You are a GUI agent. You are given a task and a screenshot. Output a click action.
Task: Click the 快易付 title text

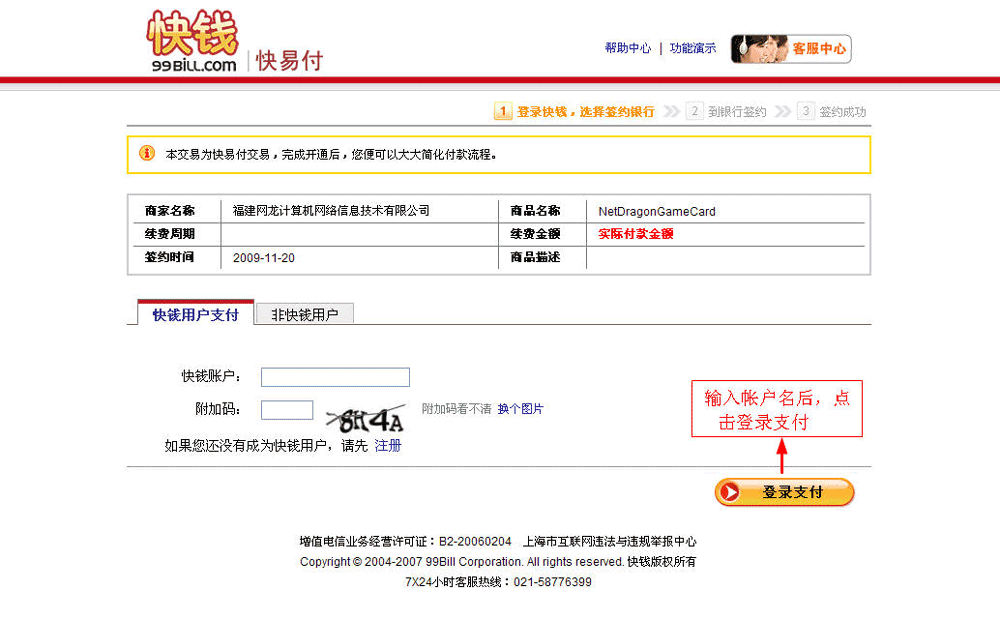coord(289,61)
